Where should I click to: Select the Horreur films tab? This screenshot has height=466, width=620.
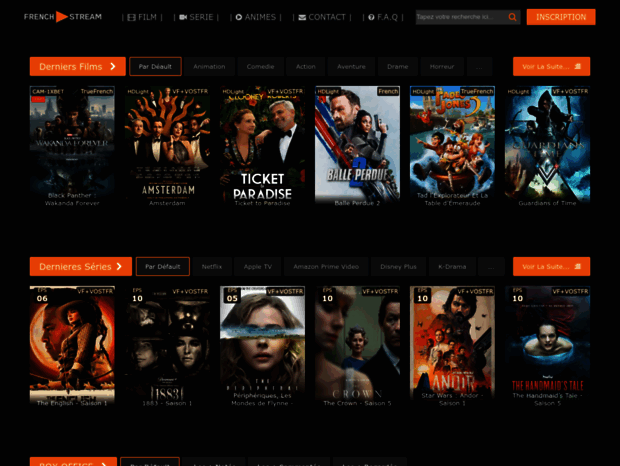click(x=441, y=67)
